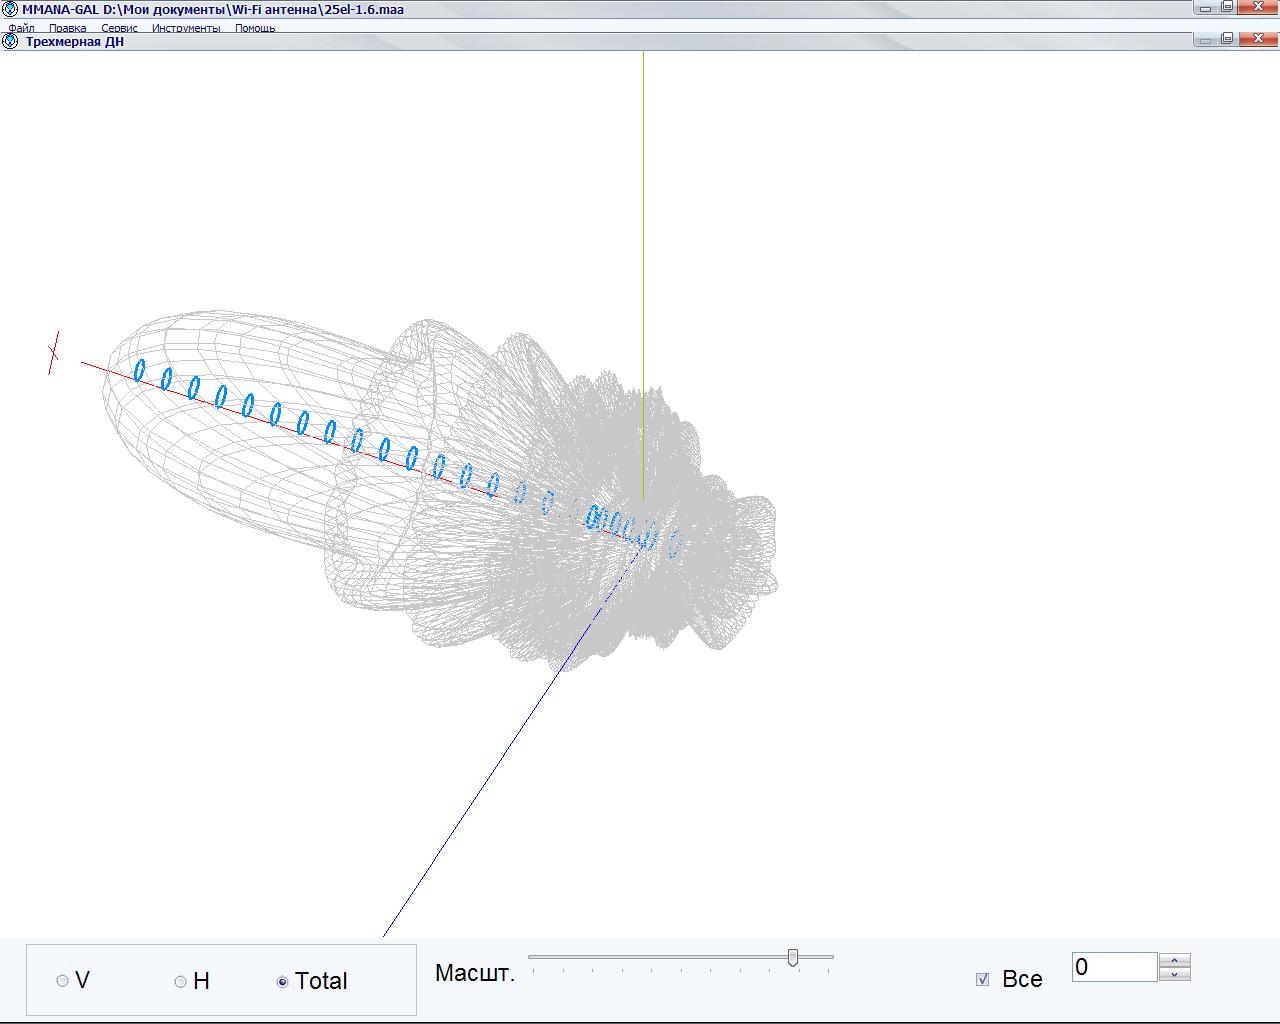Click the MMANA-GAL application icon in title bar
This screenshot has height=1024, width=1280.
coord(11,9)
